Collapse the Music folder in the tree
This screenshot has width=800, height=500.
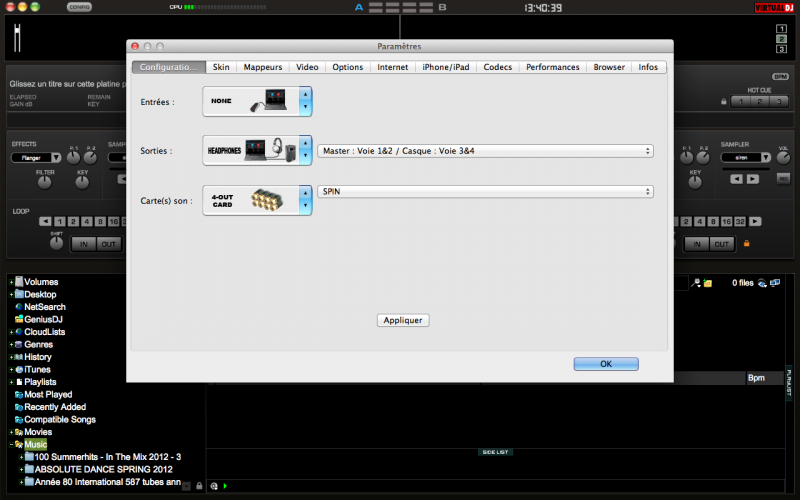tap(12, 444)
